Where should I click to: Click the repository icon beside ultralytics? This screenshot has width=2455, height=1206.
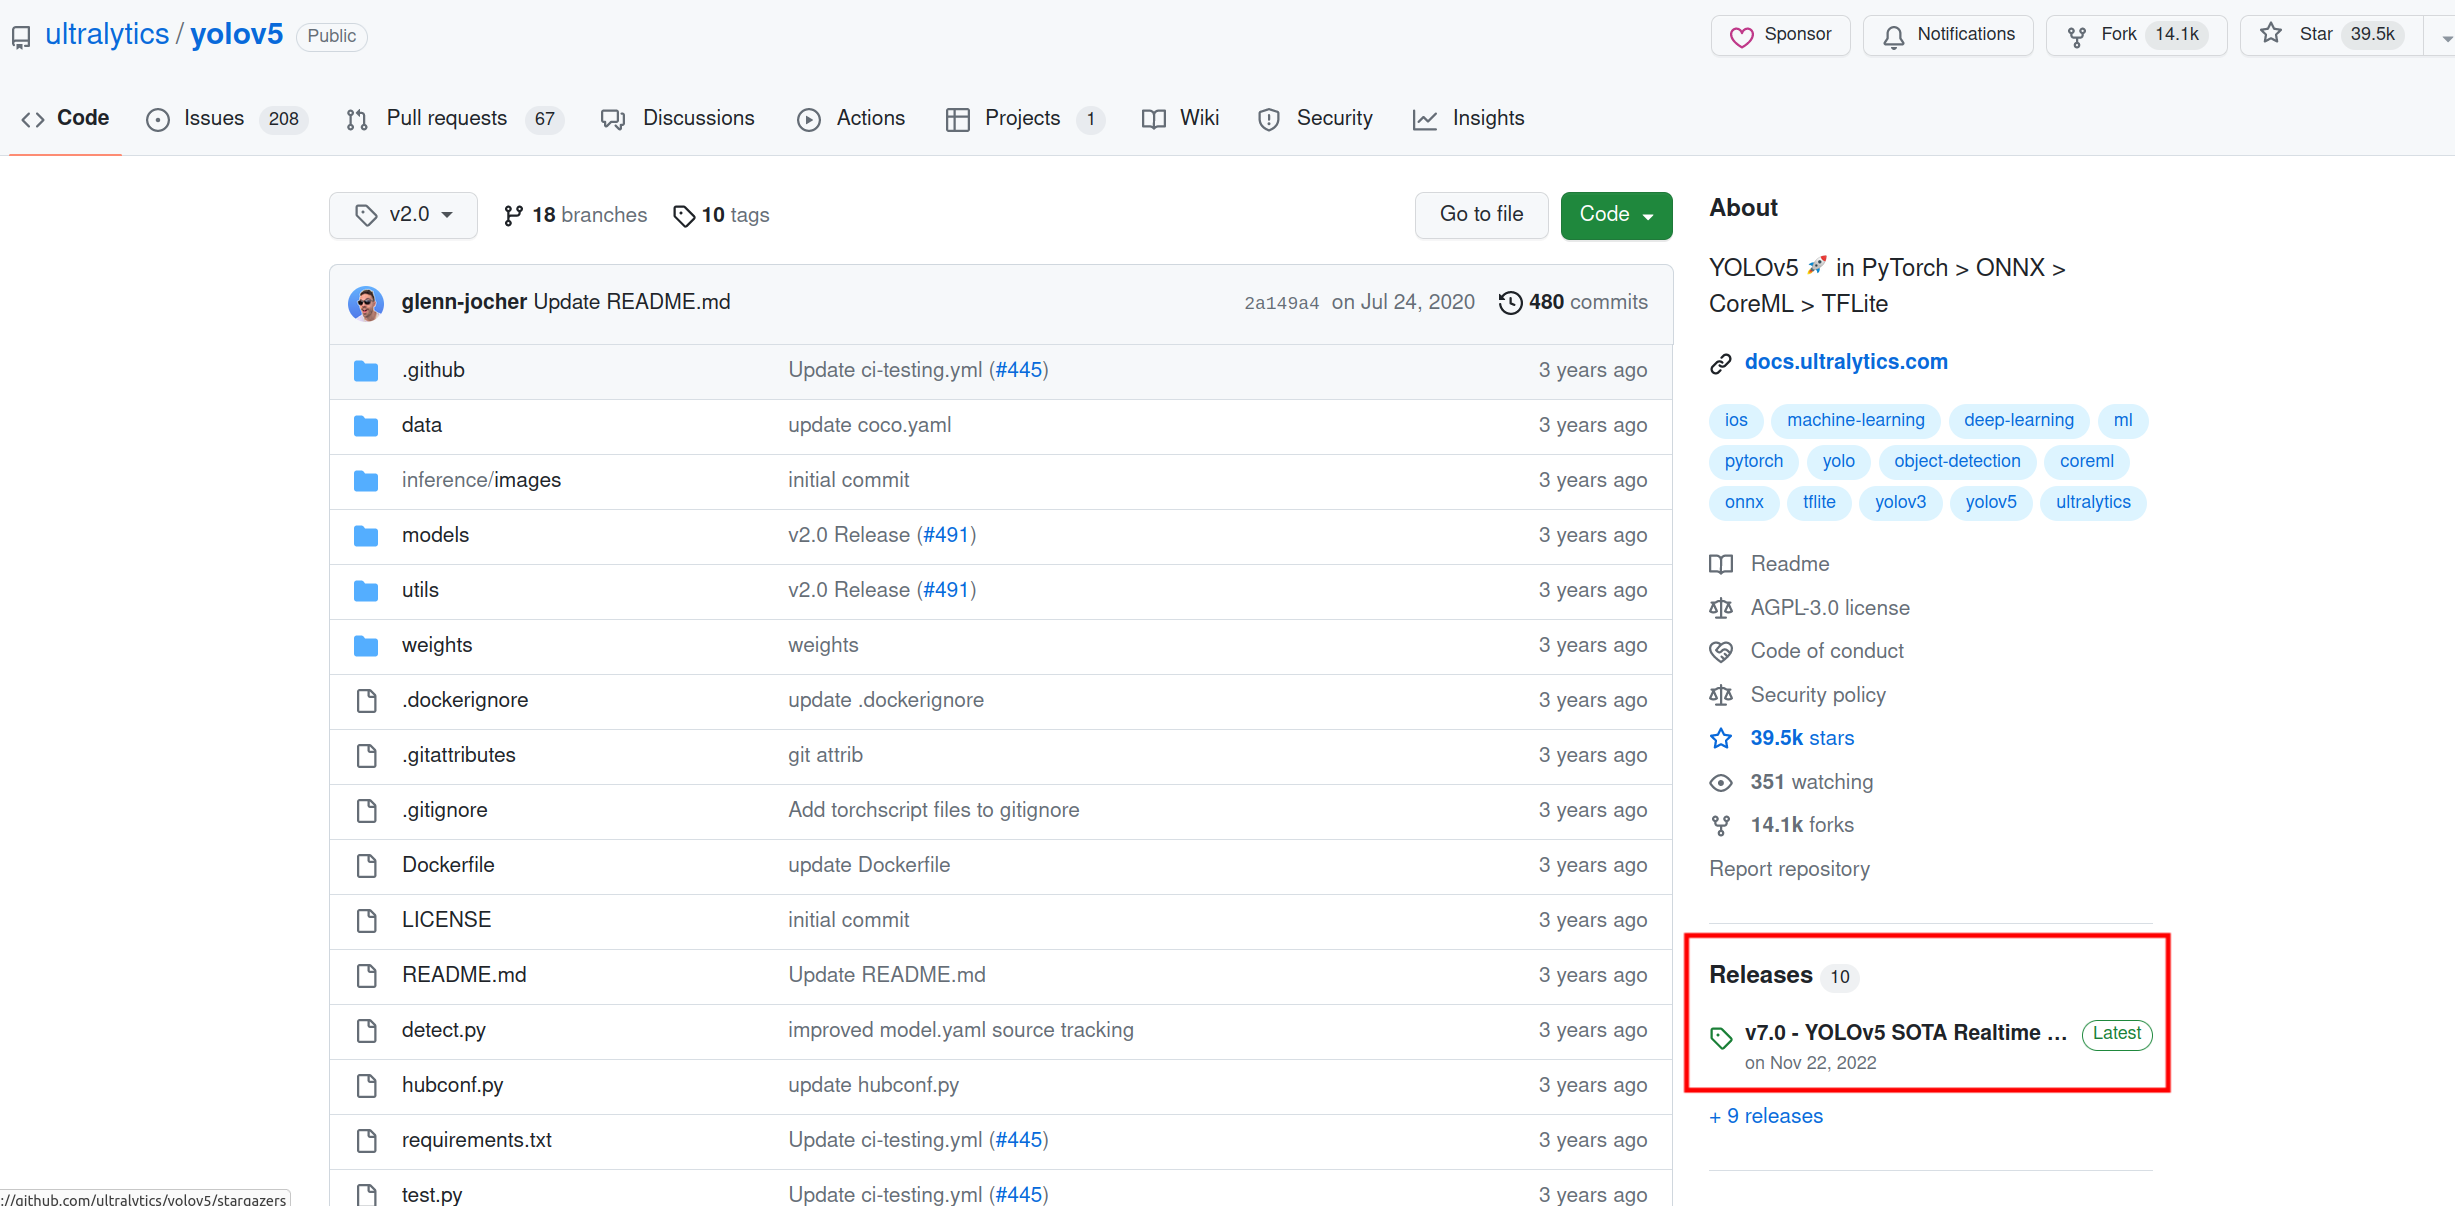[x=21, y=38]
